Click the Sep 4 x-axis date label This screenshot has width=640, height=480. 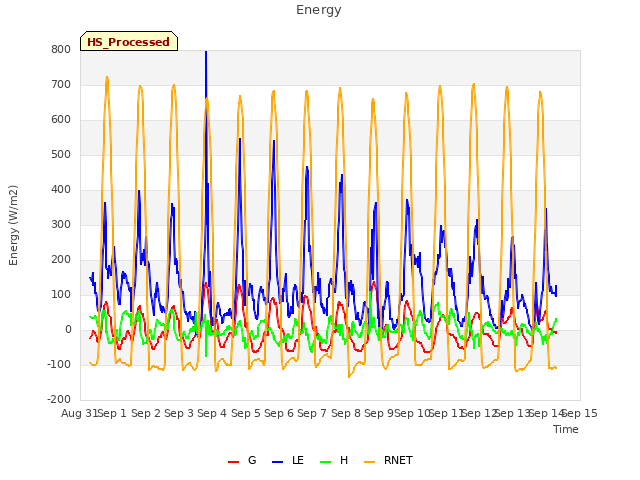(x=212, y=413)
